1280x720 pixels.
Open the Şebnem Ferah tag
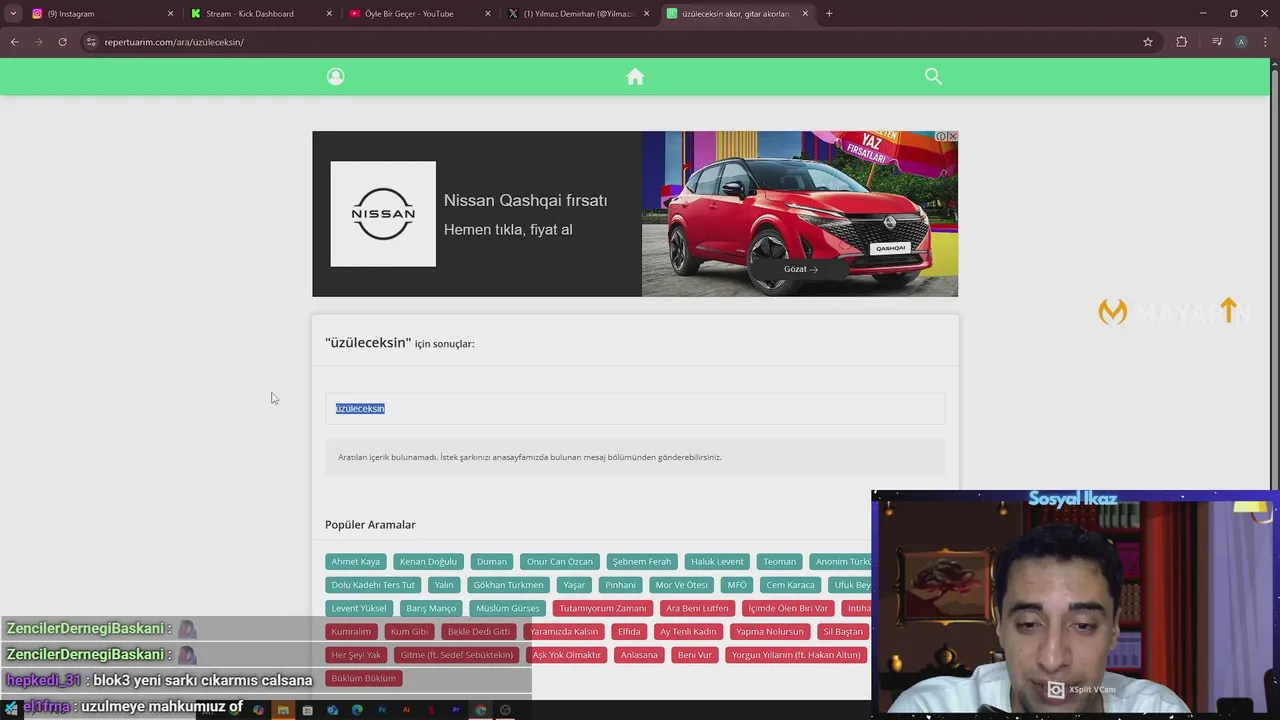(642, 562)
